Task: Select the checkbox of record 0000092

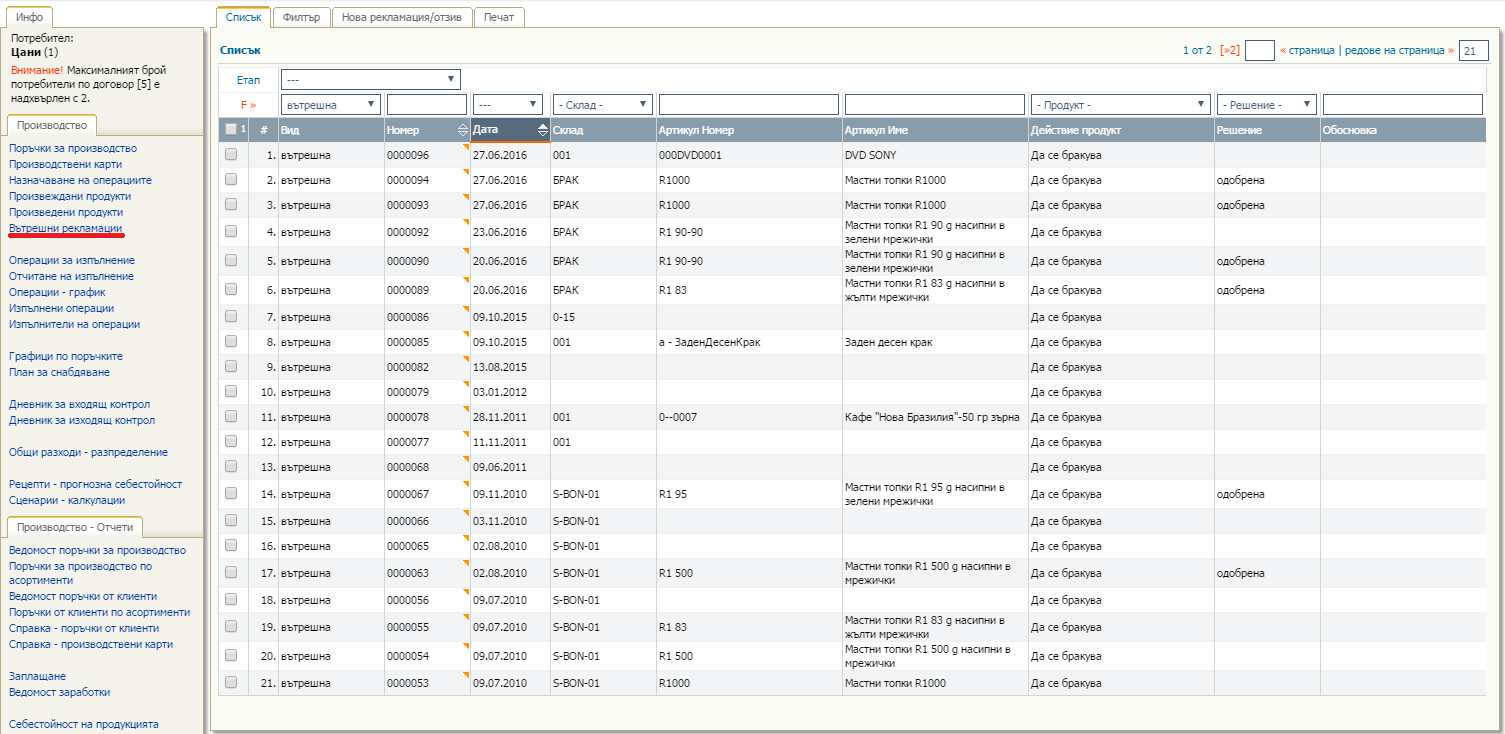Action: (x=231, y=232)
